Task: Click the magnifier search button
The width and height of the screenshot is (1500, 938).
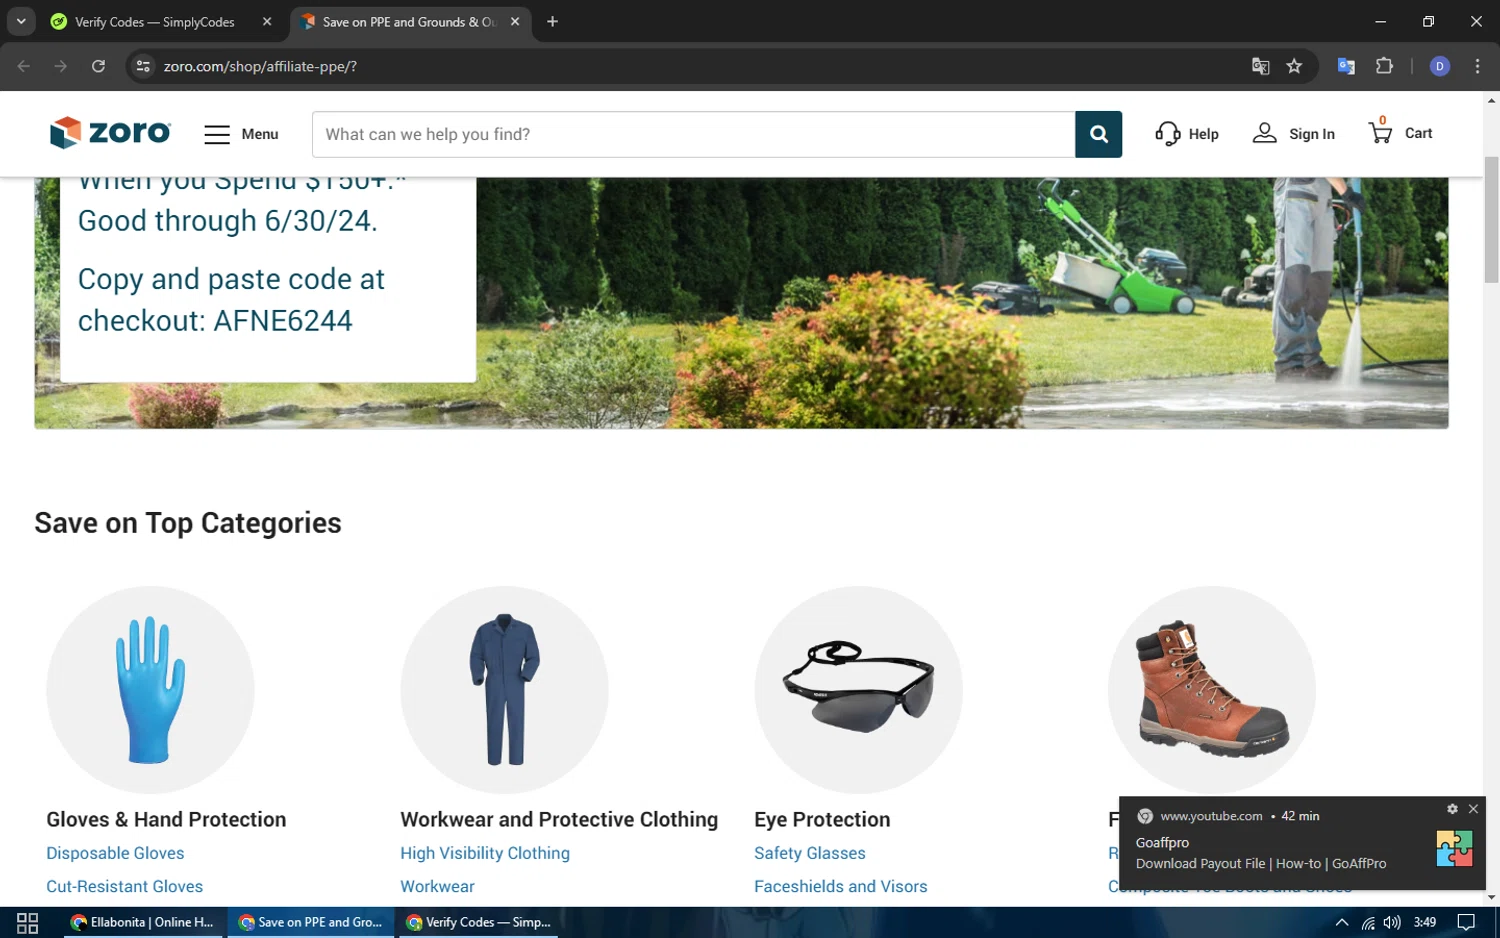Action: pos(1098,134)
